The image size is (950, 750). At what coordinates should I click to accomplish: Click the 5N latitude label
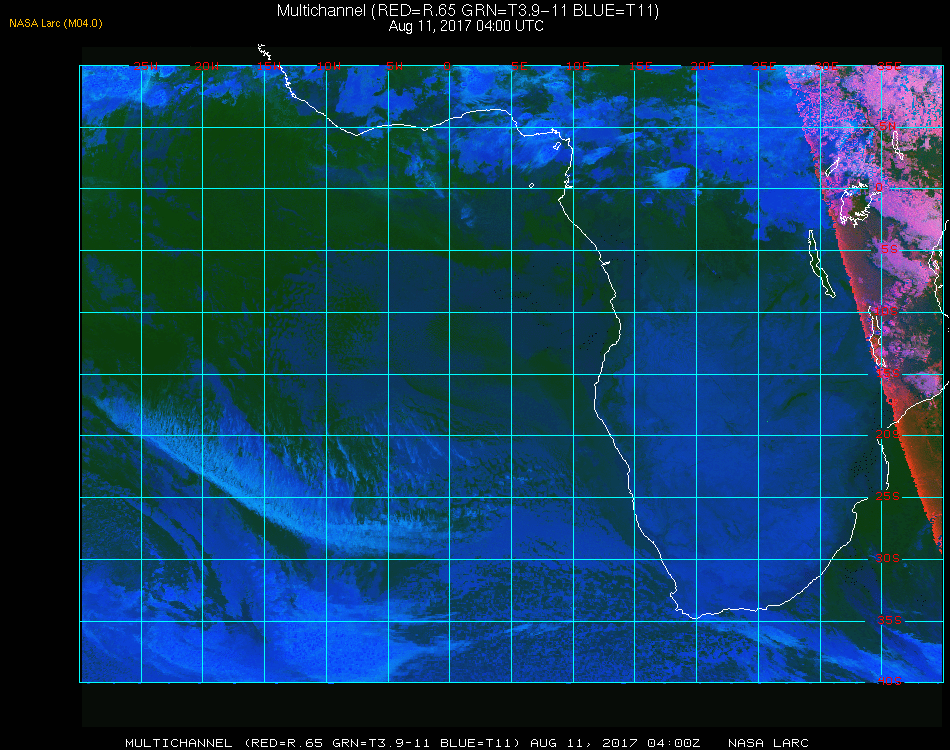[888, 126]
